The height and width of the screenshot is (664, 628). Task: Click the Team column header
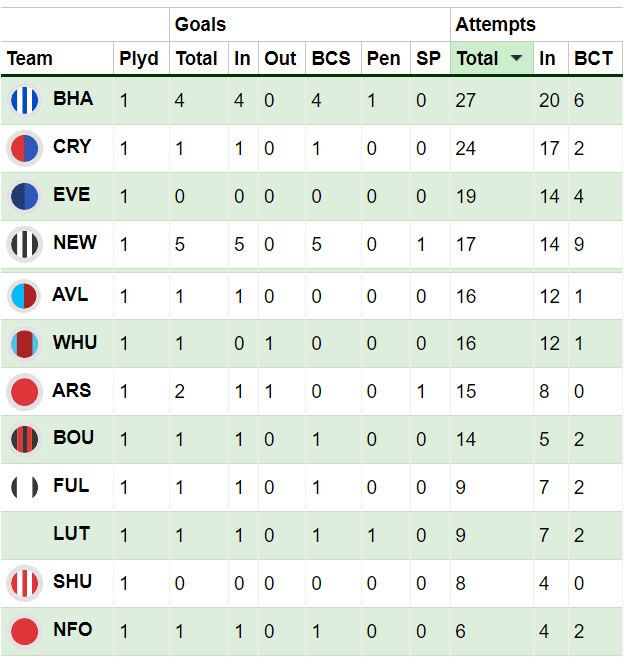30,59
